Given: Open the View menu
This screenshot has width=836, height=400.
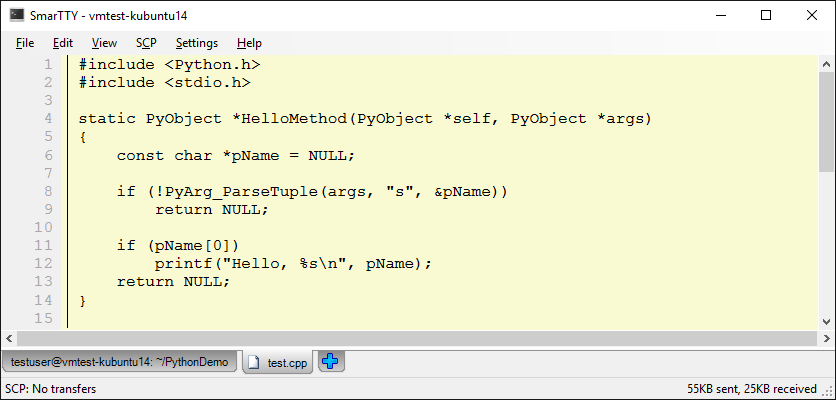Looking at the screenshot, I should [x=104, y=43].
